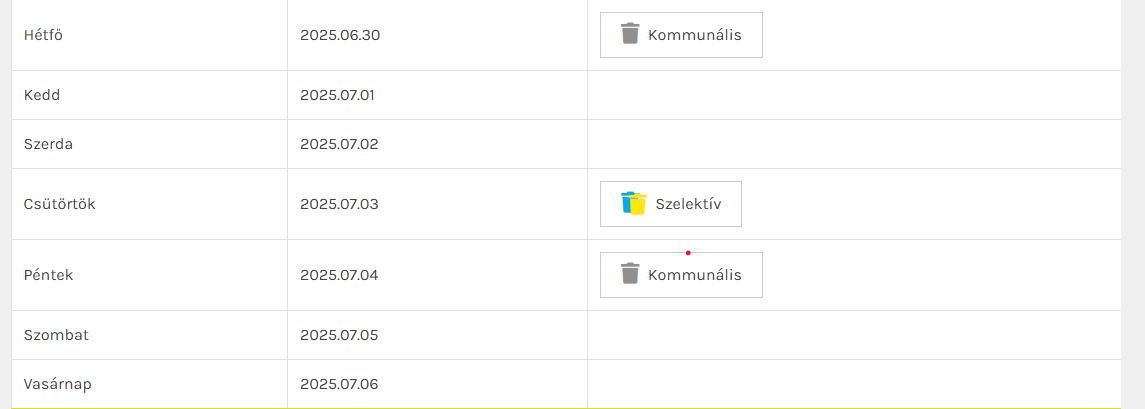Select the date 2025.07.03
The height and width of the screenshot is (409, 1145).
click(x=339, y=204)
